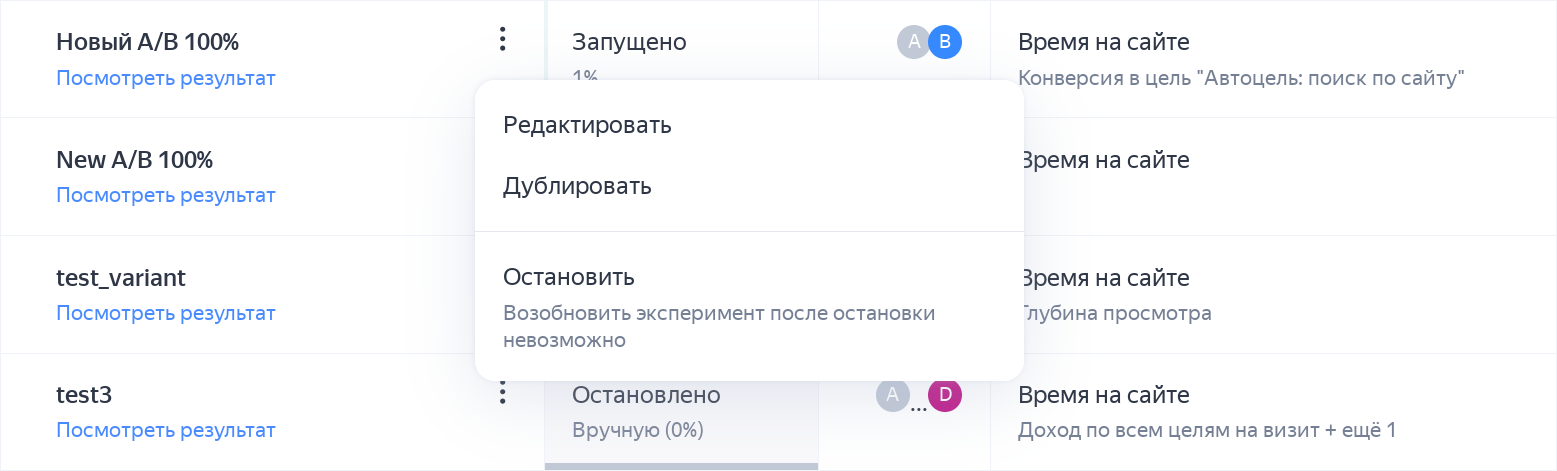Click gray variant A badge in test3 row

point(893,395)
